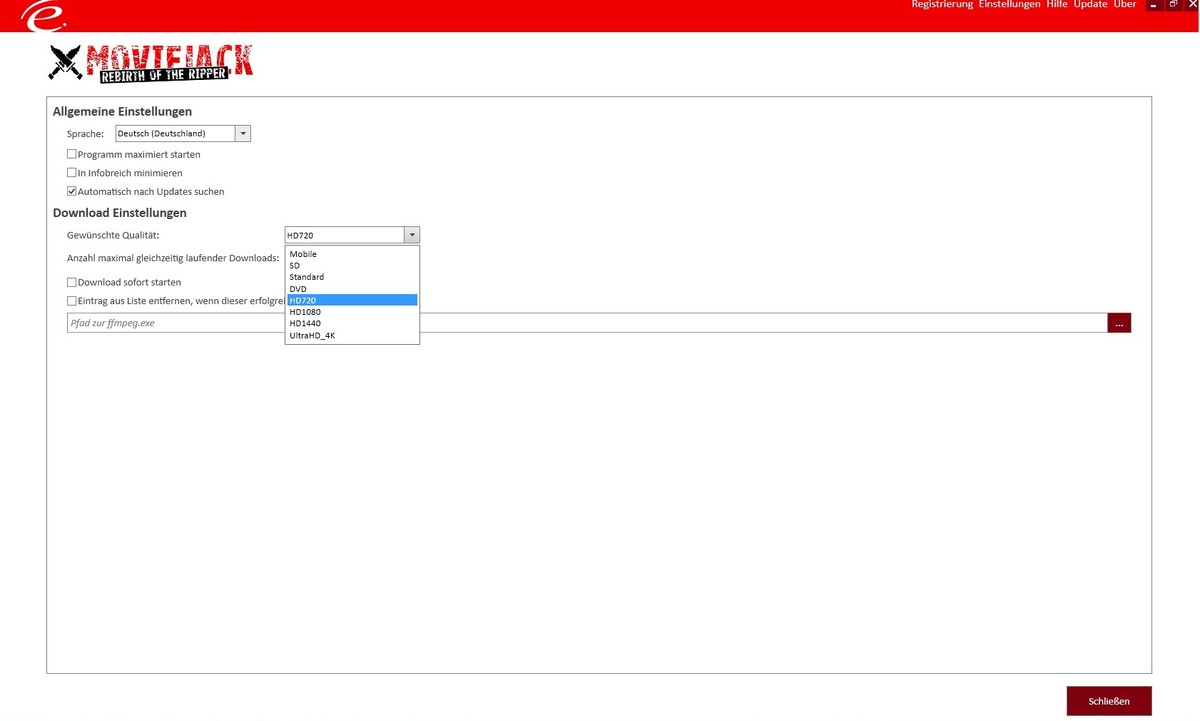The width and height of the screenshot is (1200, 721).
Task: Open Einstellungen in the top bar
Action: [x=1009, y=5]
